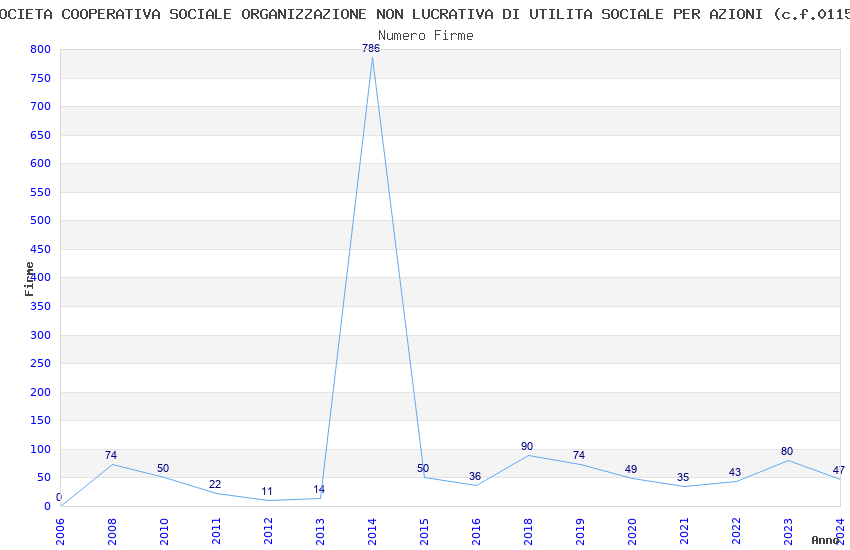Click the 22 data label

[x=215, y=484]
